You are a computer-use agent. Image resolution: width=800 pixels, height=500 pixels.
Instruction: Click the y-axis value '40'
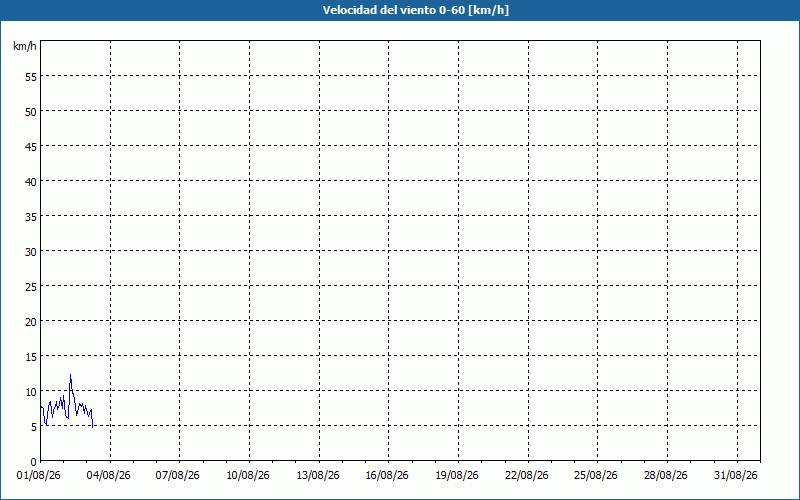[31, 182]
